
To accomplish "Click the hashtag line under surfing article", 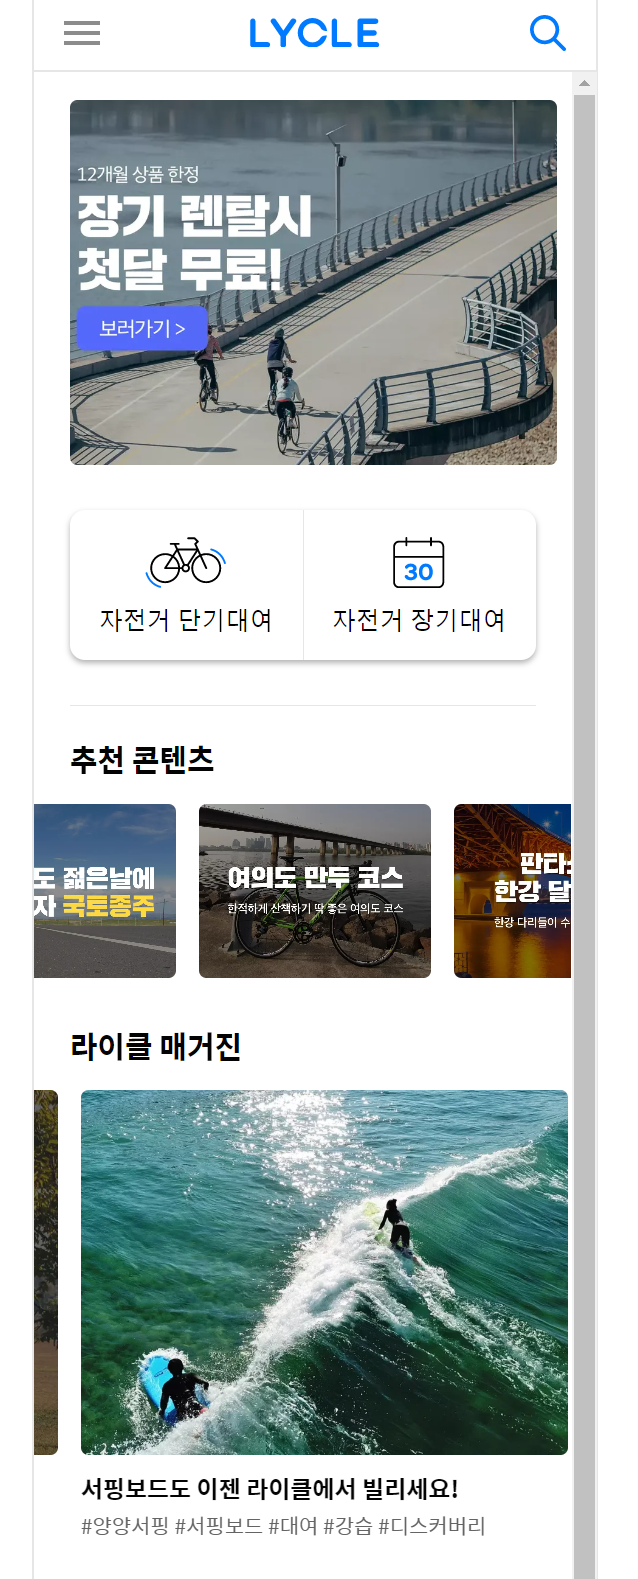I will 283,1526.
